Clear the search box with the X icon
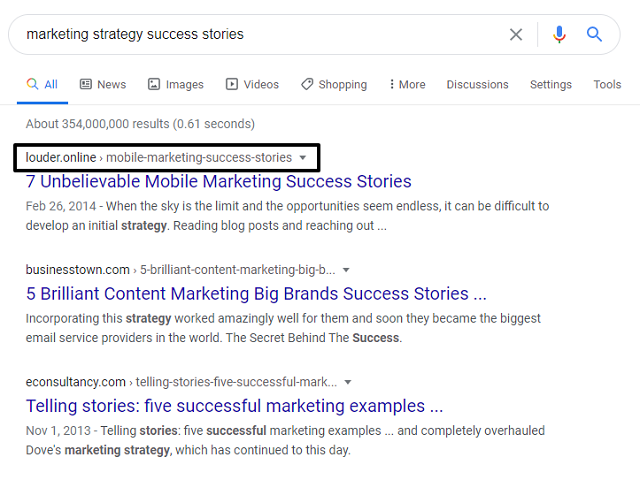This screenshot has width=640, height=480. click(516, 34)
